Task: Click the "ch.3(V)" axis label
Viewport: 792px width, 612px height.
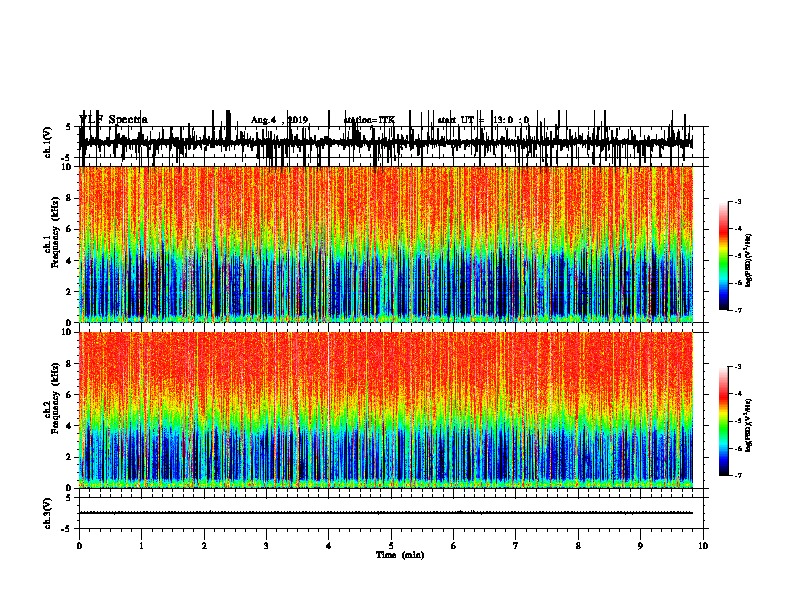Action: [x=47, y=514]
